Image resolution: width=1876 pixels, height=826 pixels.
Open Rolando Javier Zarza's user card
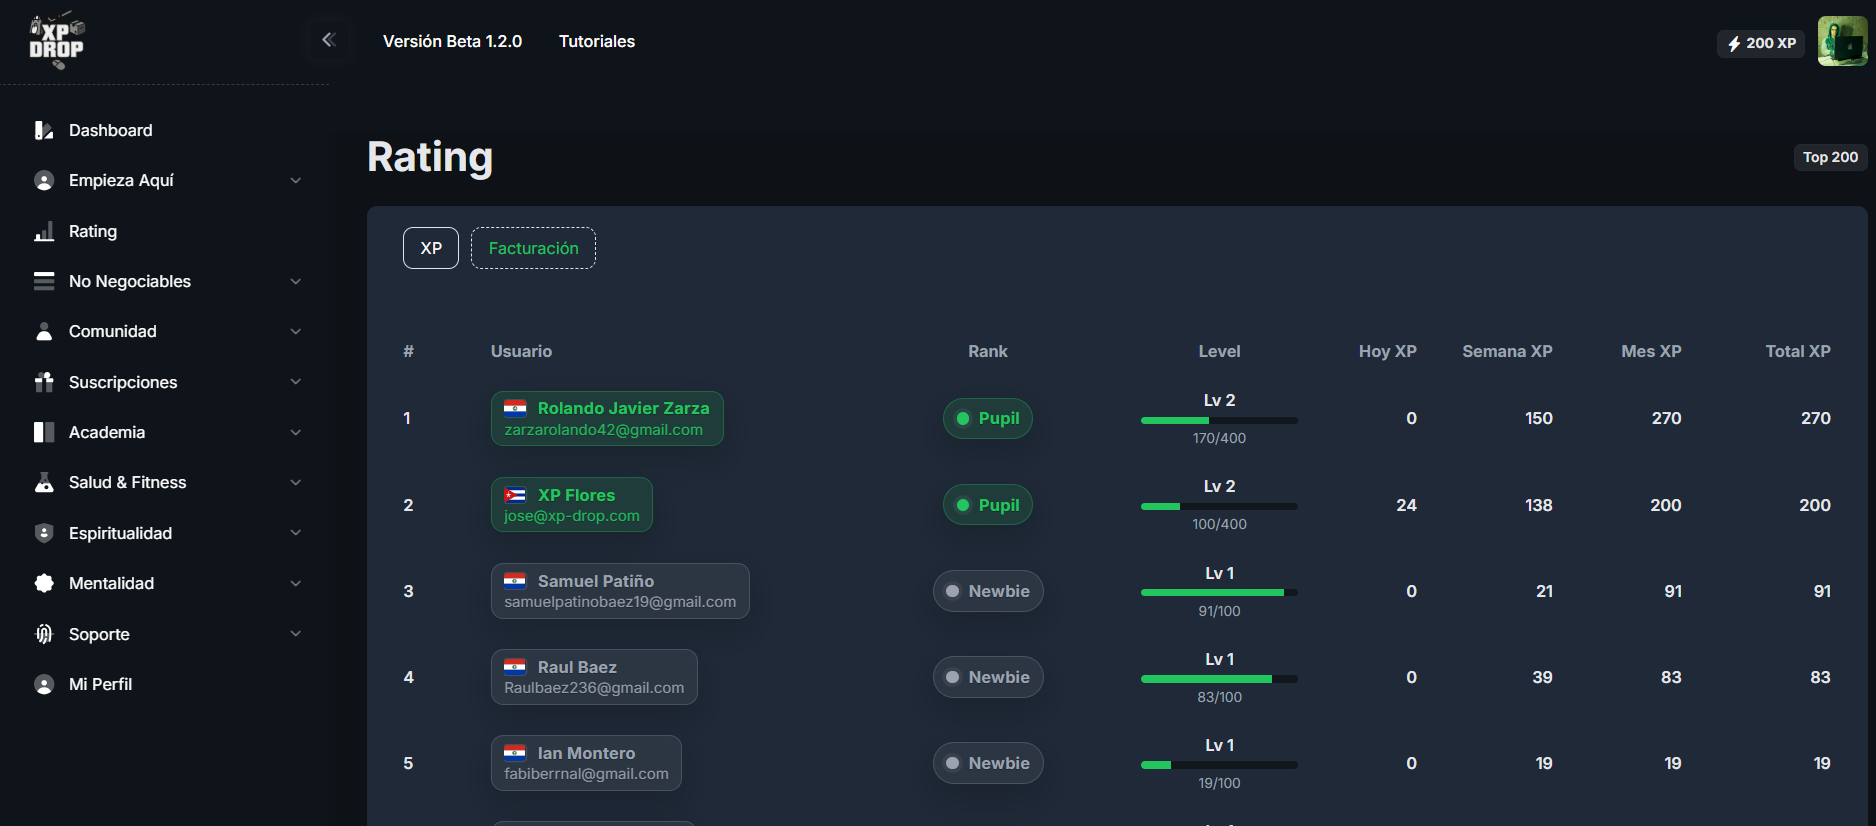pyautogui.click(x=607, y=418)
